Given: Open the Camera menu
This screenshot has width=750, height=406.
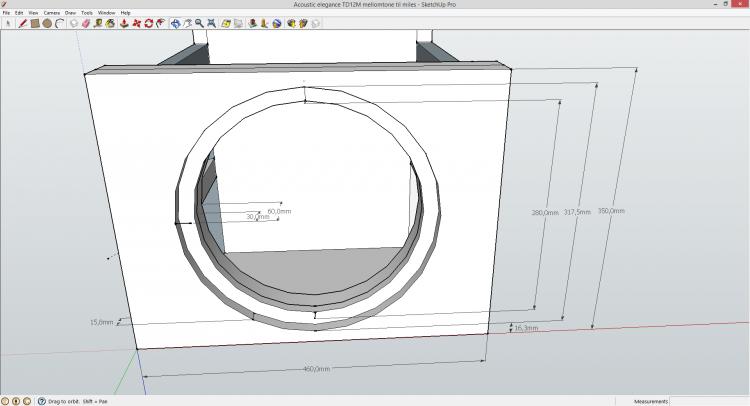Looking at the screenshot, I should [50, 13].
